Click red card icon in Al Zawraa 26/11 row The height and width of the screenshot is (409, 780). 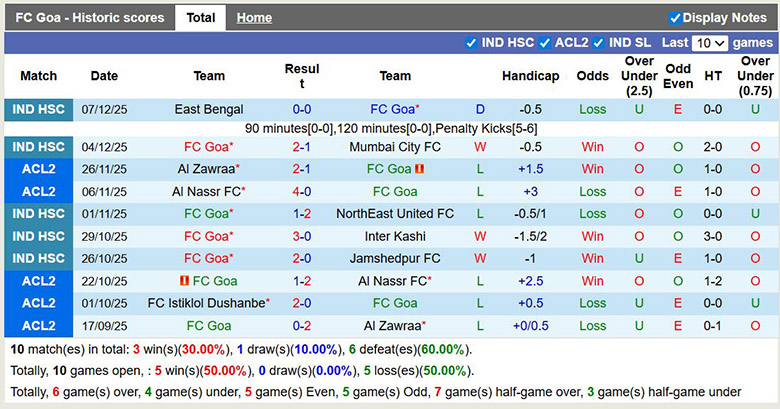[x=421, y=169]
